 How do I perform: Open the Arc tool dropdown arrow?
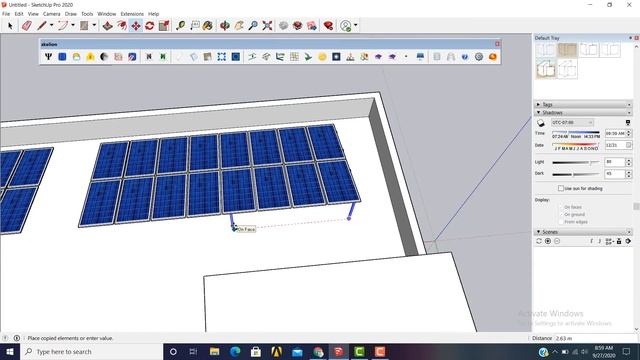point(73,25)
